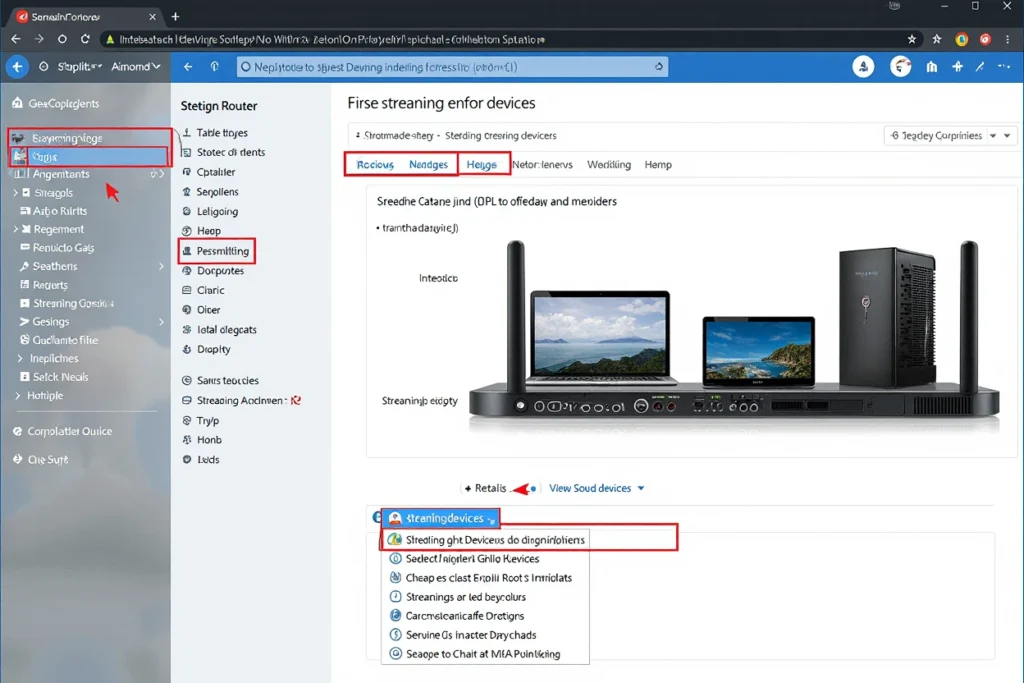Screen dimensions: 1024x683
Task: Open the Che Suft link in the sidebar
Action: tap(39, 459)
